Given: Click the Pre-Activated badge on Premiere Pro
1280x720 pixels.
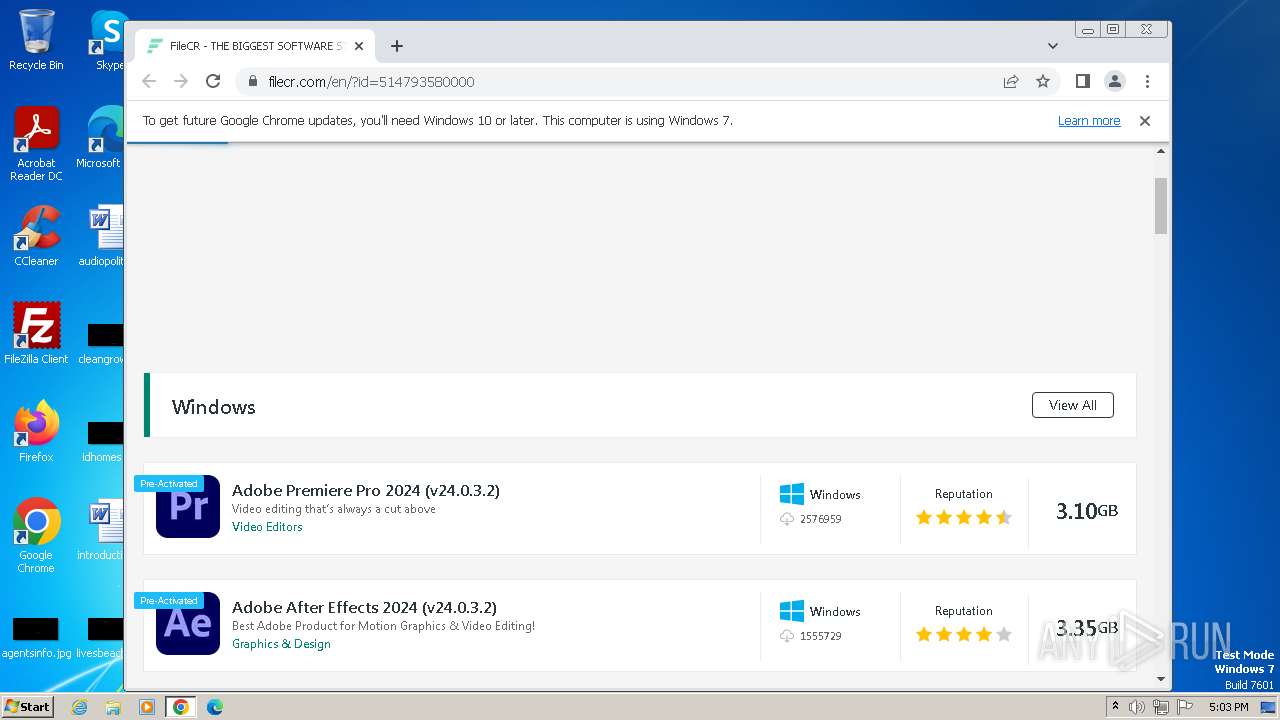Looking at the screenshot, I should coord(169,484).
